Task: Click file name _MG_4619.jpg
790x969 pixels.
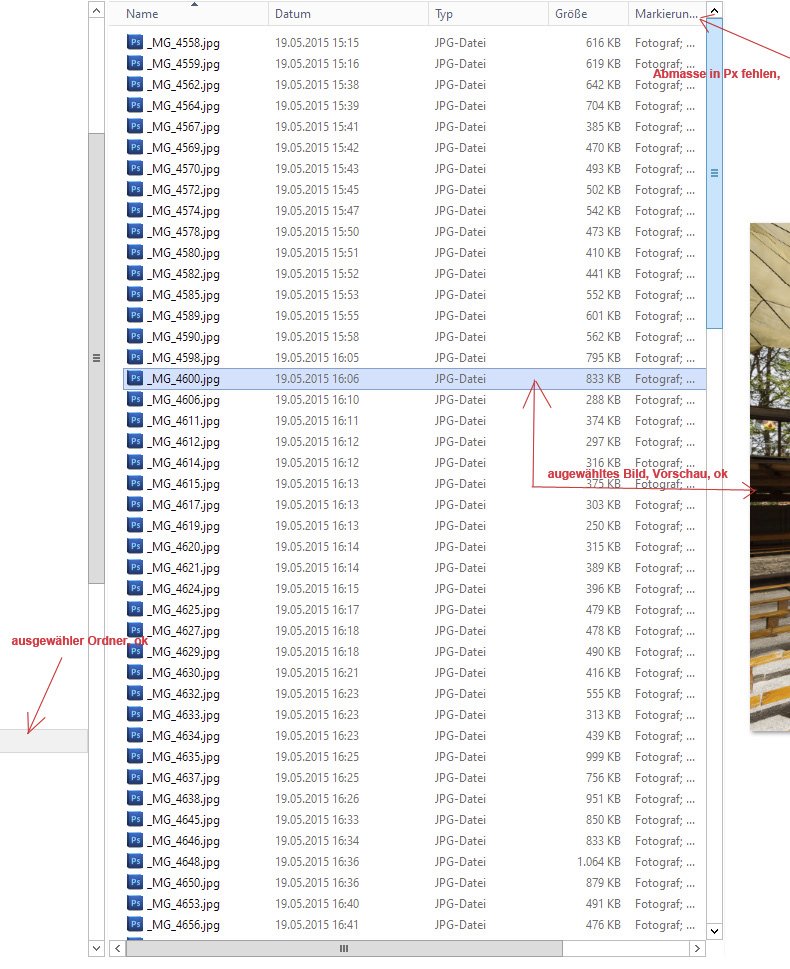Action: [x=185, y=526]
